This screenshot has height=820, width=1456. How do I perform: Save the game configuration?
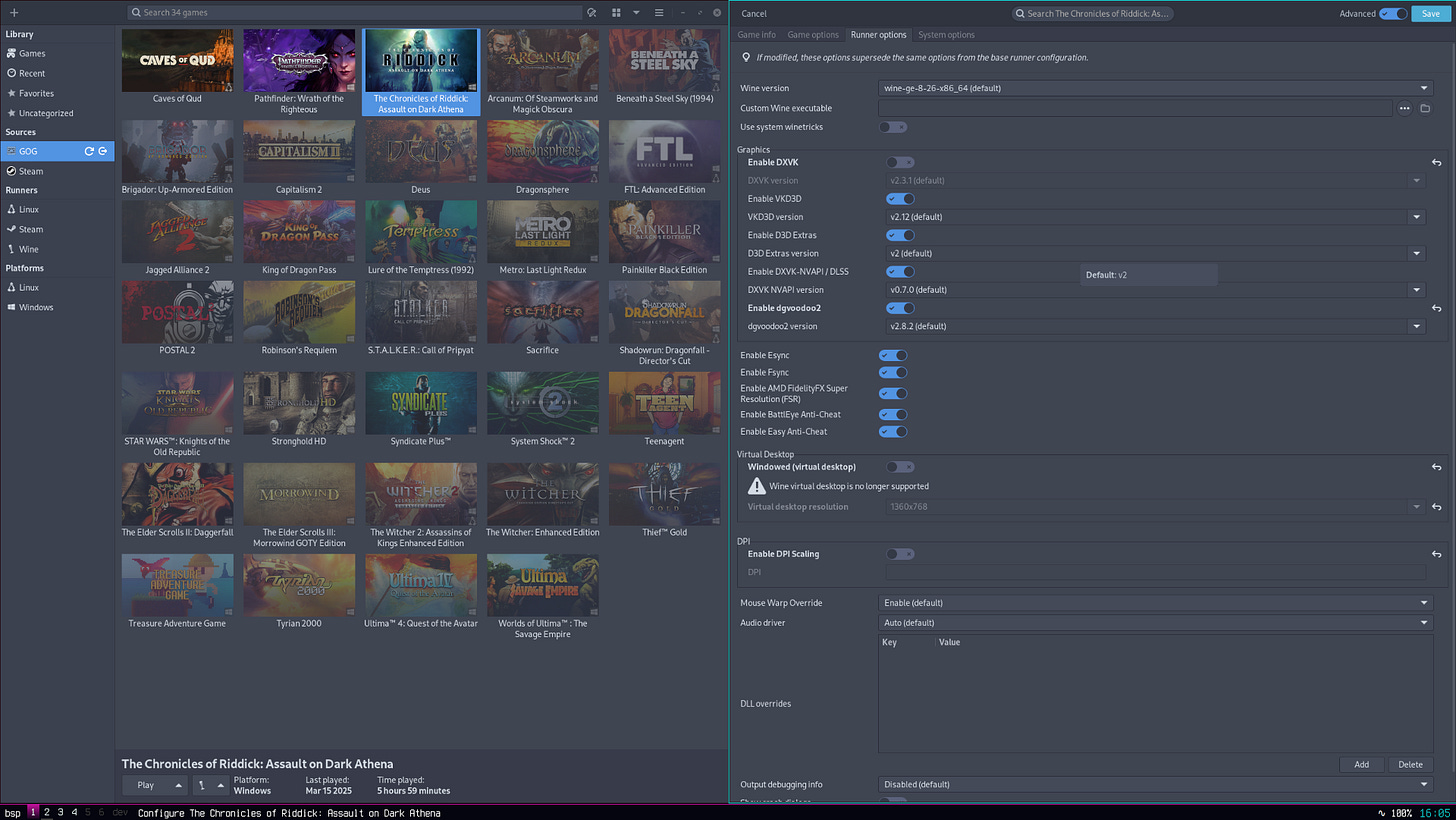pyautogui.click(x=1431, y=13)
